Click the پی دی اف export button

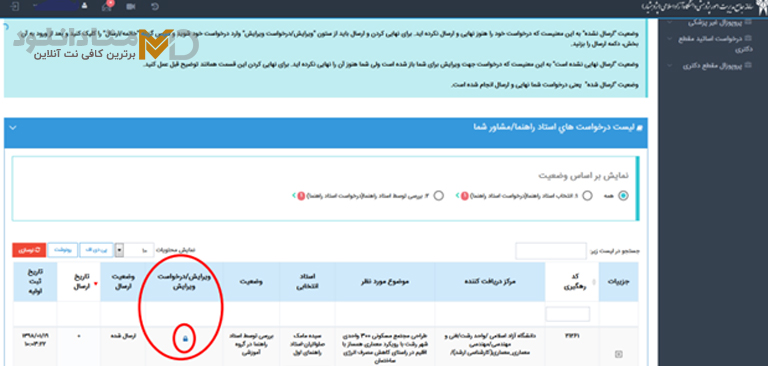click(x=97, y=250)
